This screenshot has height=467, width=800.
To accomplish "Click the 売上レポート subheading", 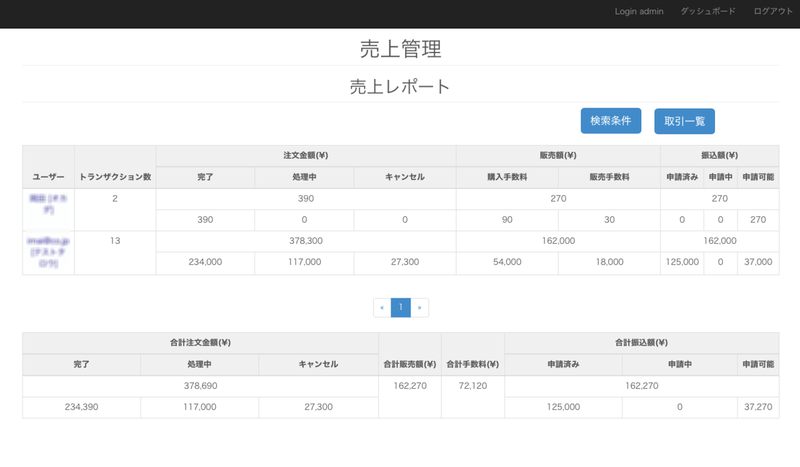I will click(x=400, y=87).
